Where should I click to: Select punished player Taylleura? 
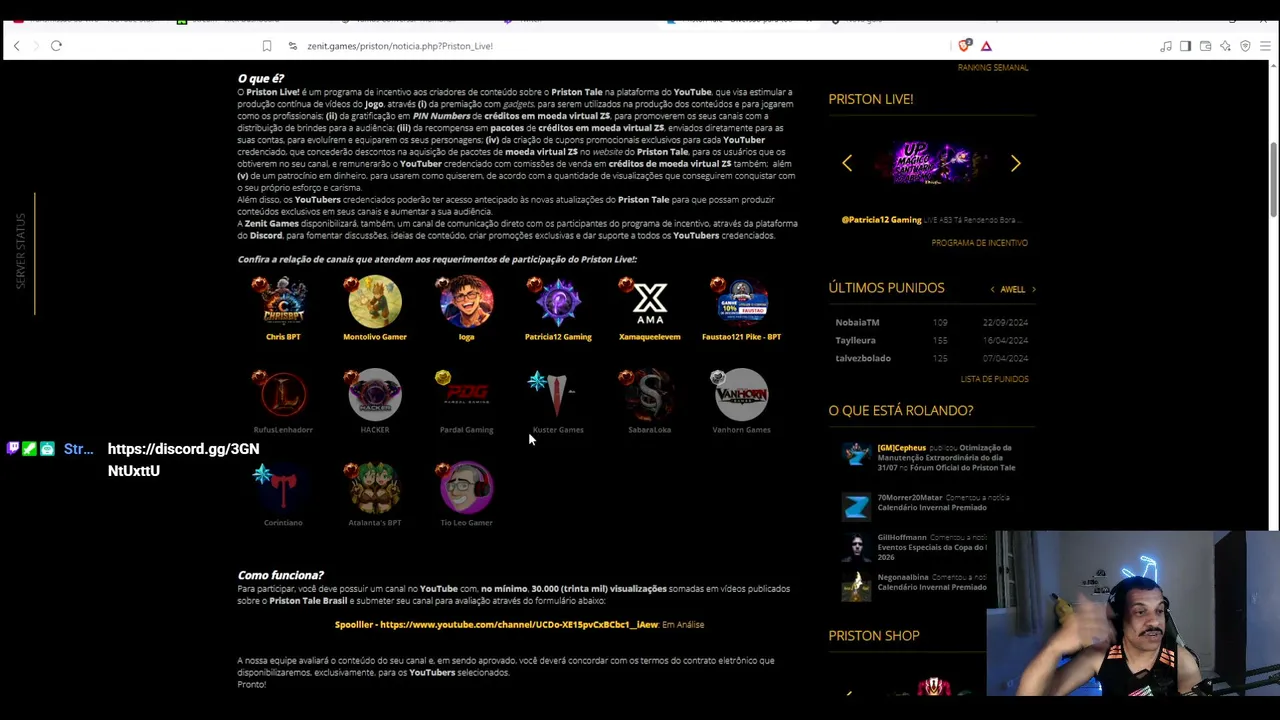[x=855, y=341]
